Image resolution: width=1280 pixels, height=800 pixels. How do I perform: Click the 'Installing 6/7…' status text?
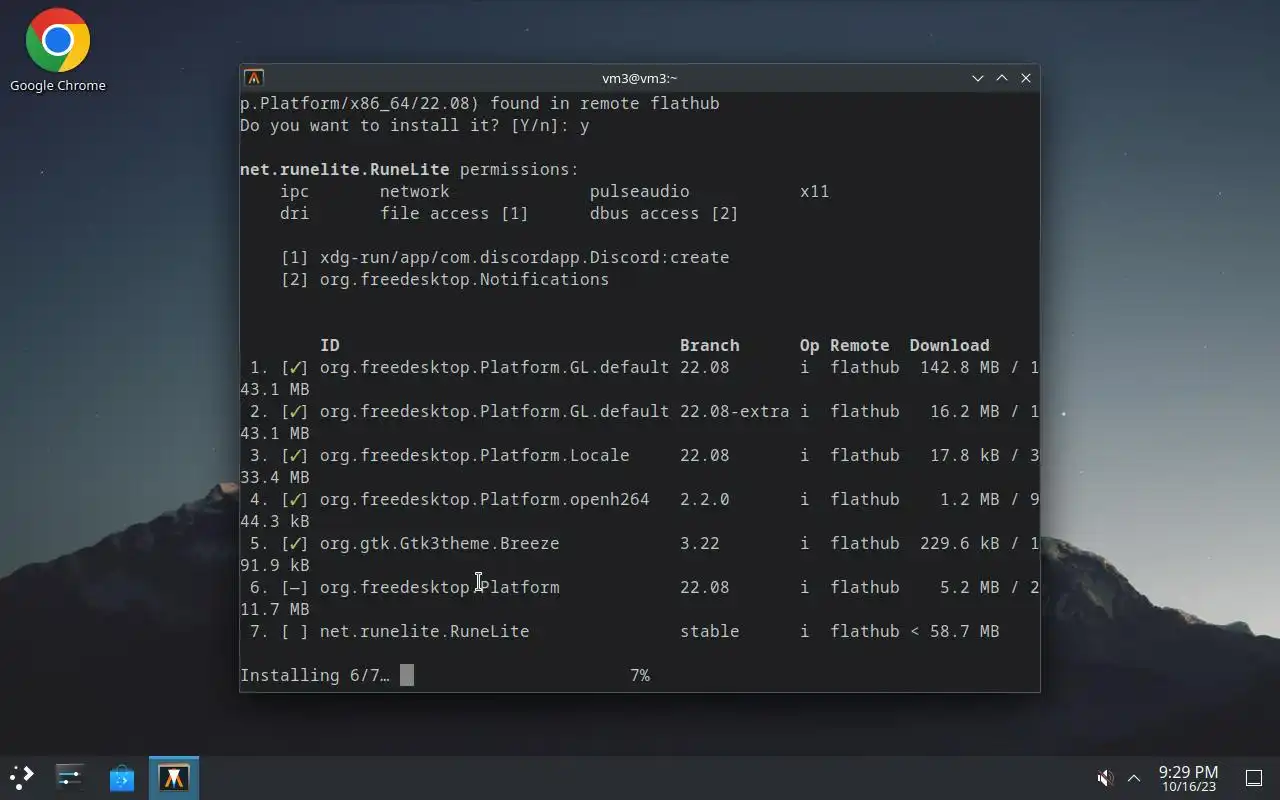click(x=315, y=675)
